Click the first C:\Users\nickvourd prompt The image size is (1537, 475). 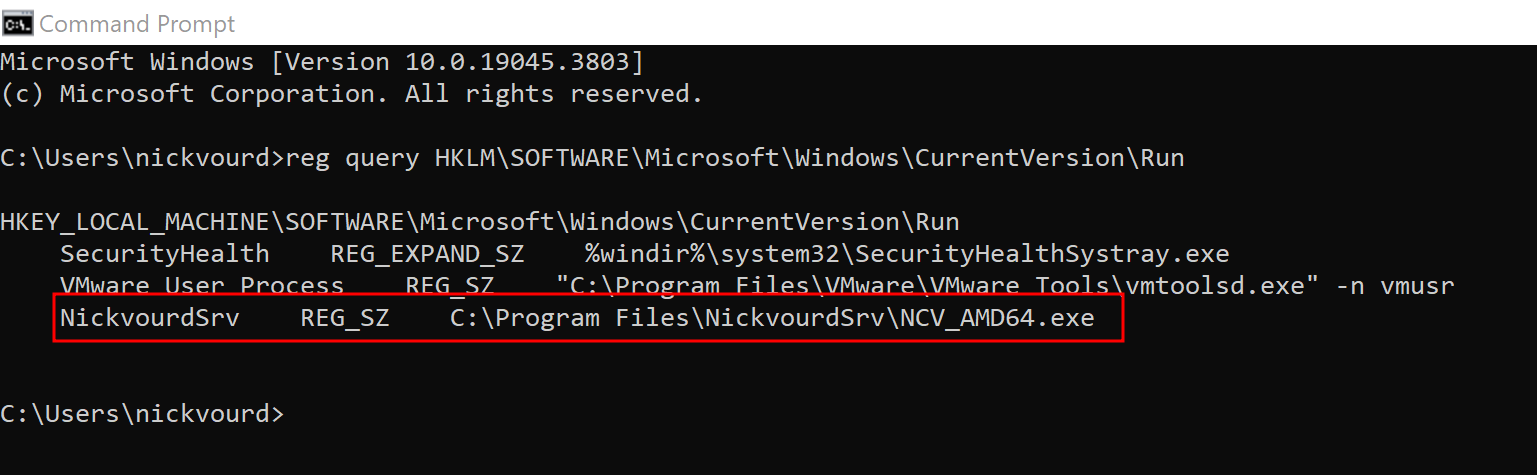point(142,158)
